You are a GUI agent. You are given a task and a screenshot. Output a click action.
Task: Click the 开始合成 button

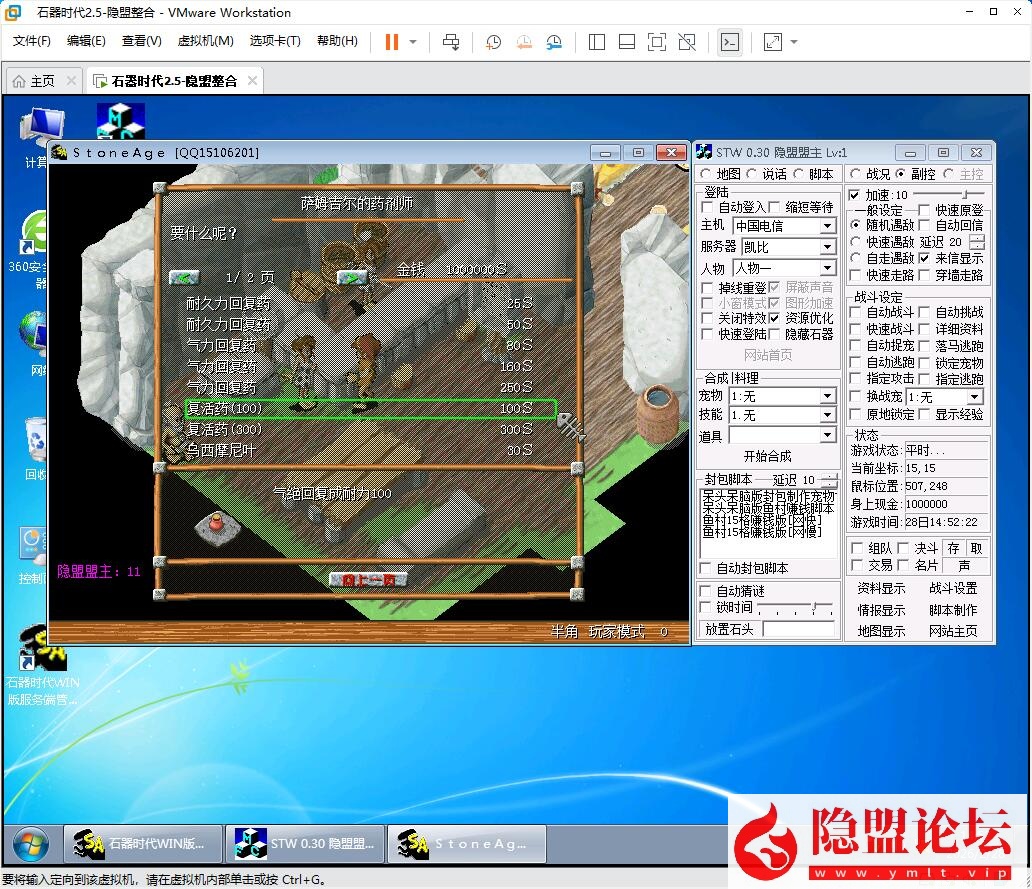[767, 456]
